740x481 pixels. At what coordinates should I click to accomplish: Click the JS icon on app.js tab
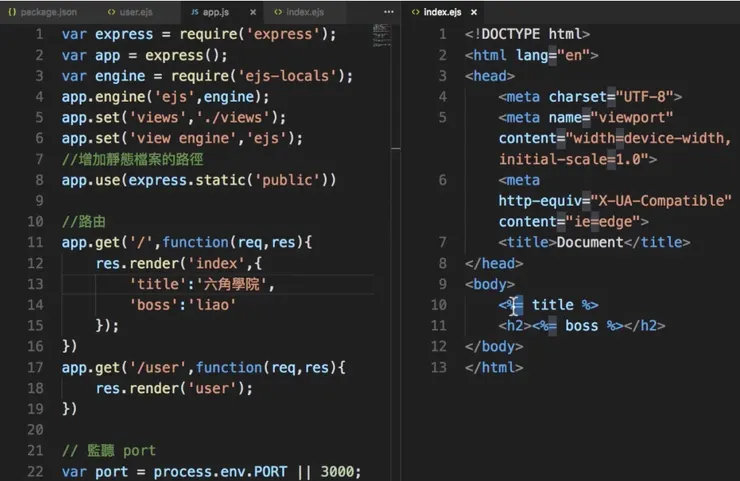[194, 12]
